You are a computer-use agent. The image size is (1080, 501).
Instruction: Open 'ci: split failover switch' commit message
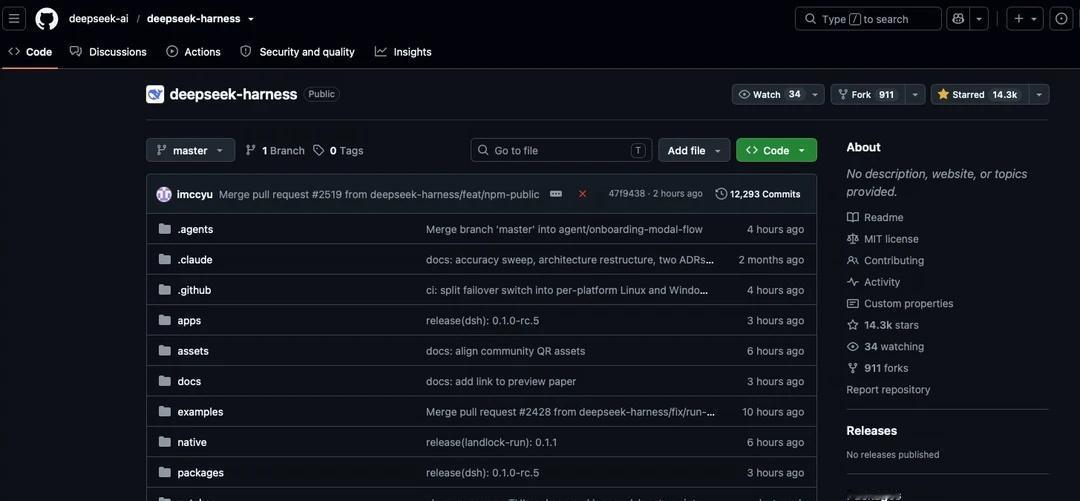[567, 290]
